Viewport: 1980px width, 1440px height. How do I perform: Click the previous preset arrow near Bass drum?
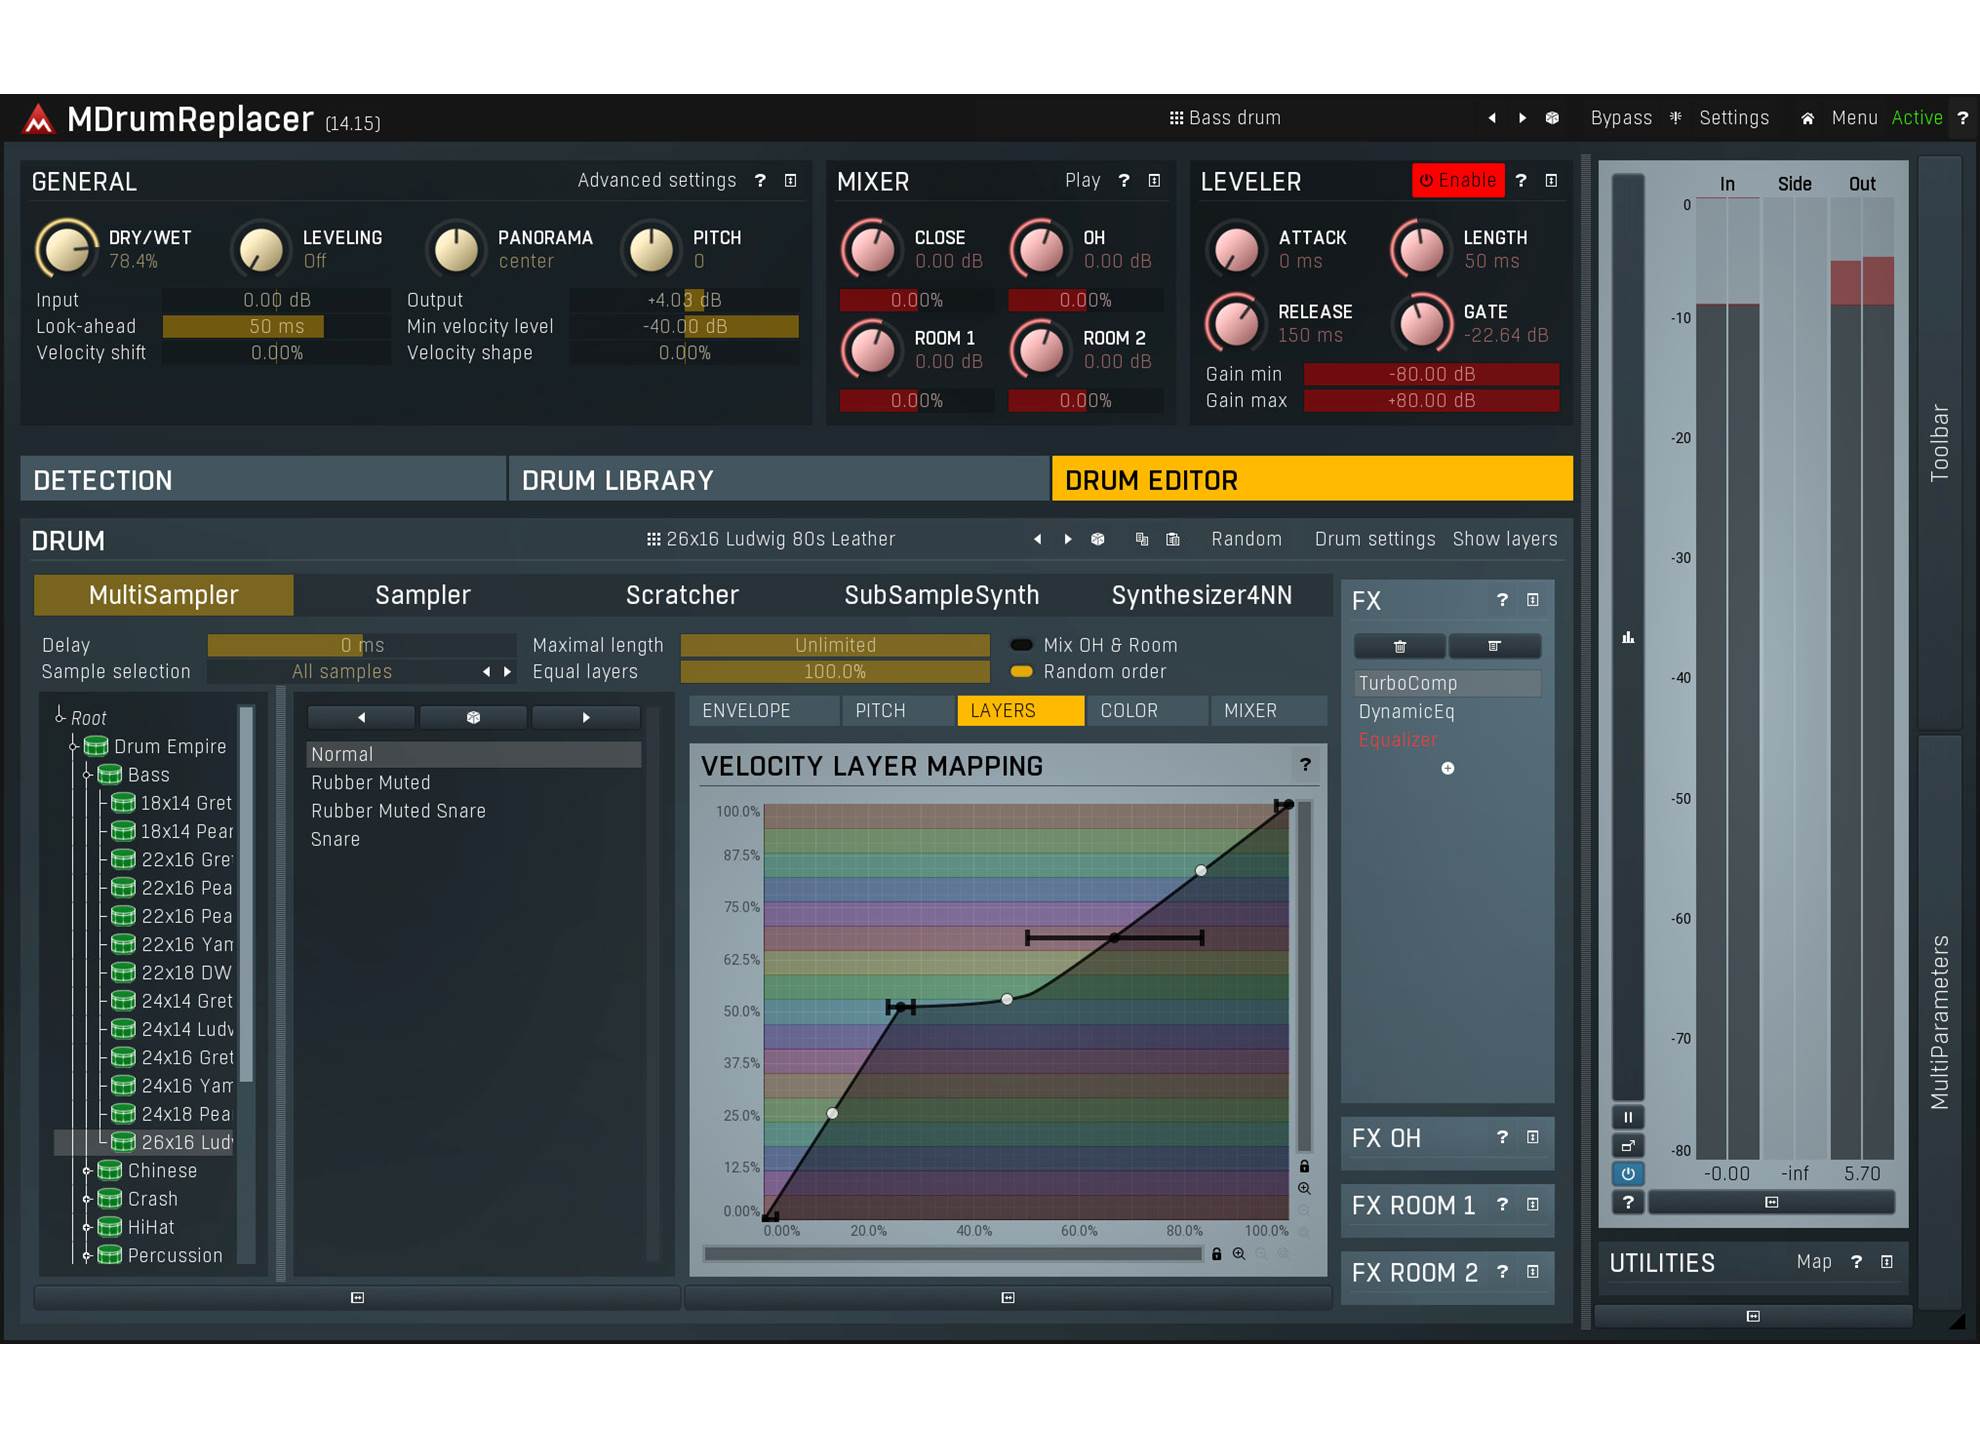[1492, 118]
